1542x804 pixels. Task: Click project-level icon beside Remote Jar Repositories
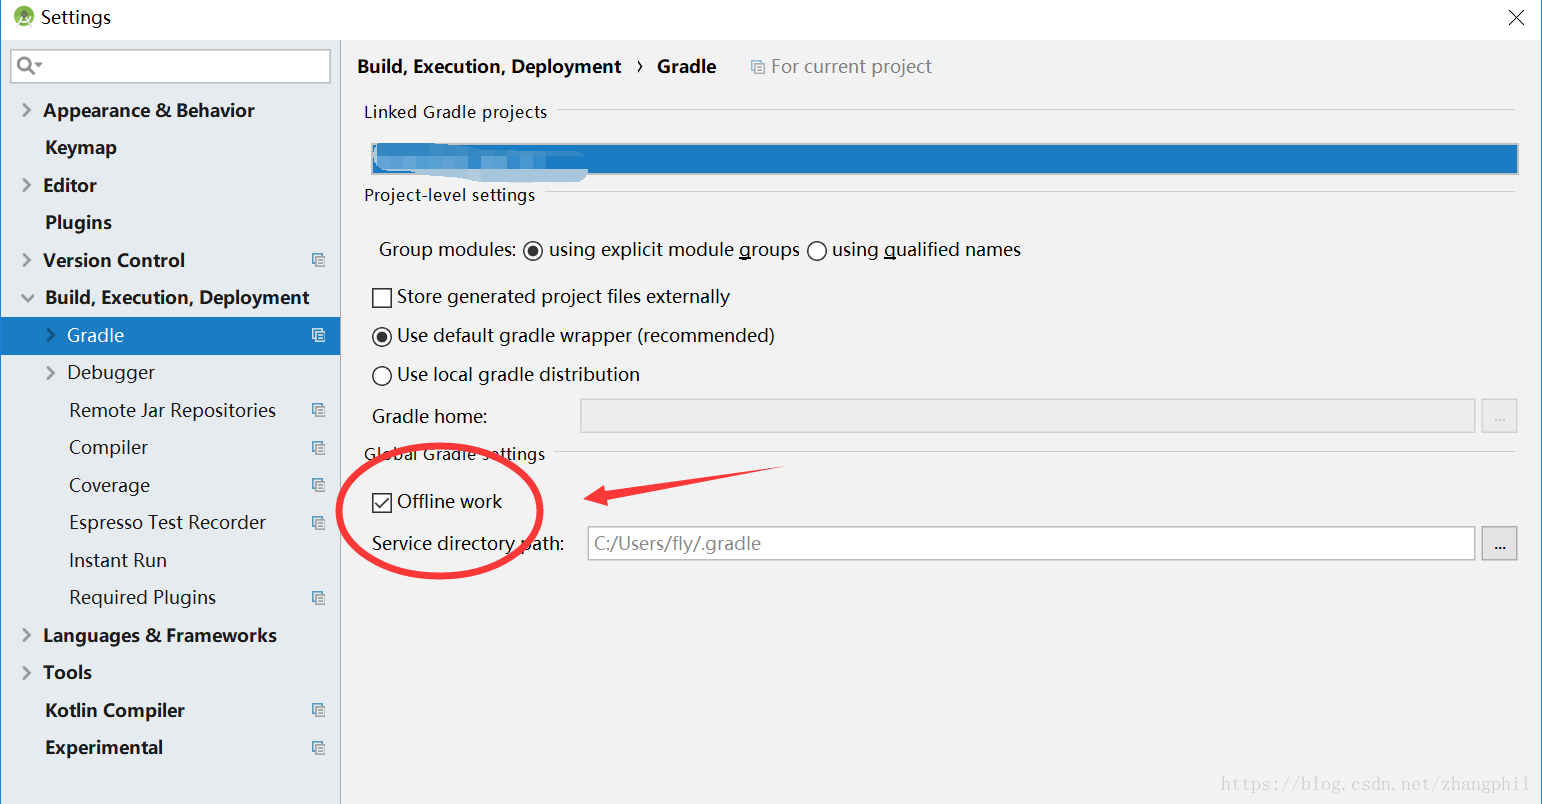(318, 410)
